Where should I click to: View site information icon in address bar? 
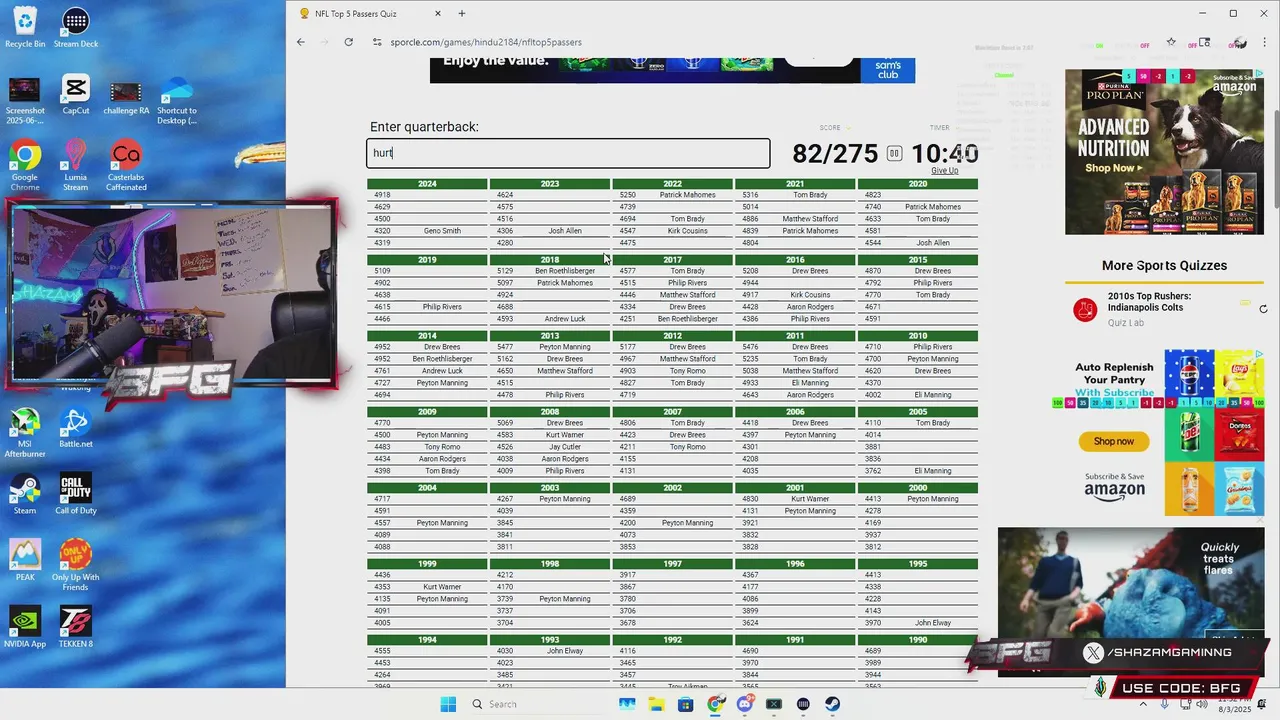pos(377,42)
